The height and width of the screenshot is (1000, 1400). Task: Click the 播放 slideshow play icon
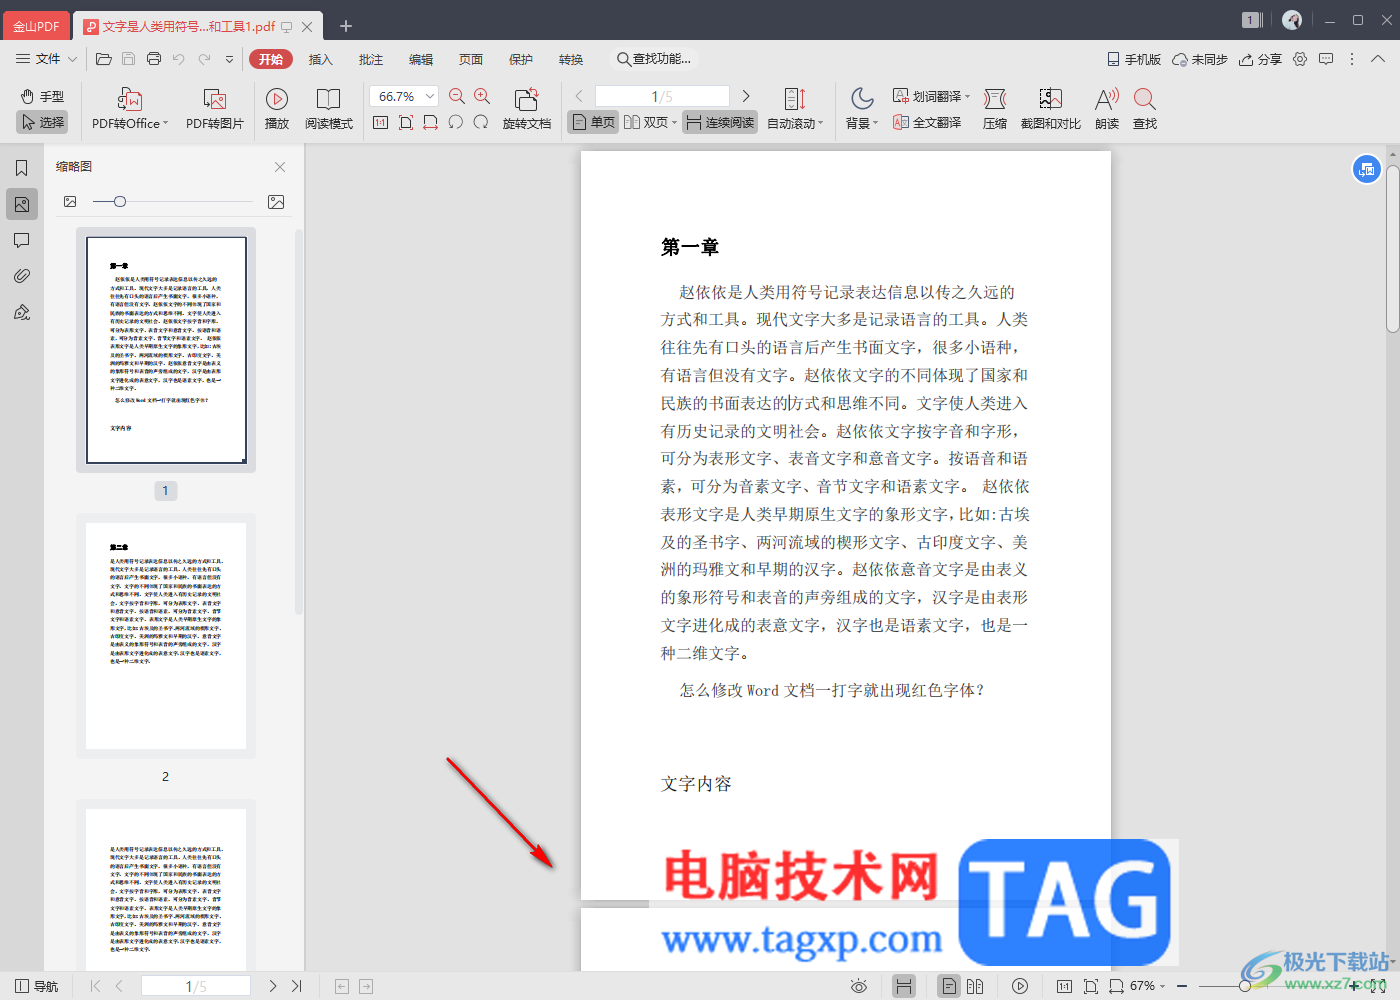[x=277, y=100]
